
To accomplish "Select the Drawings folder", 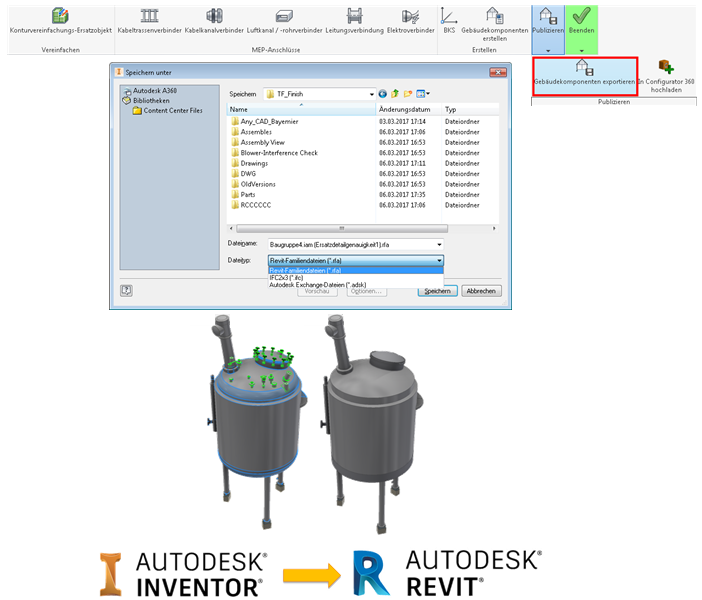I will tap(250, 163).
